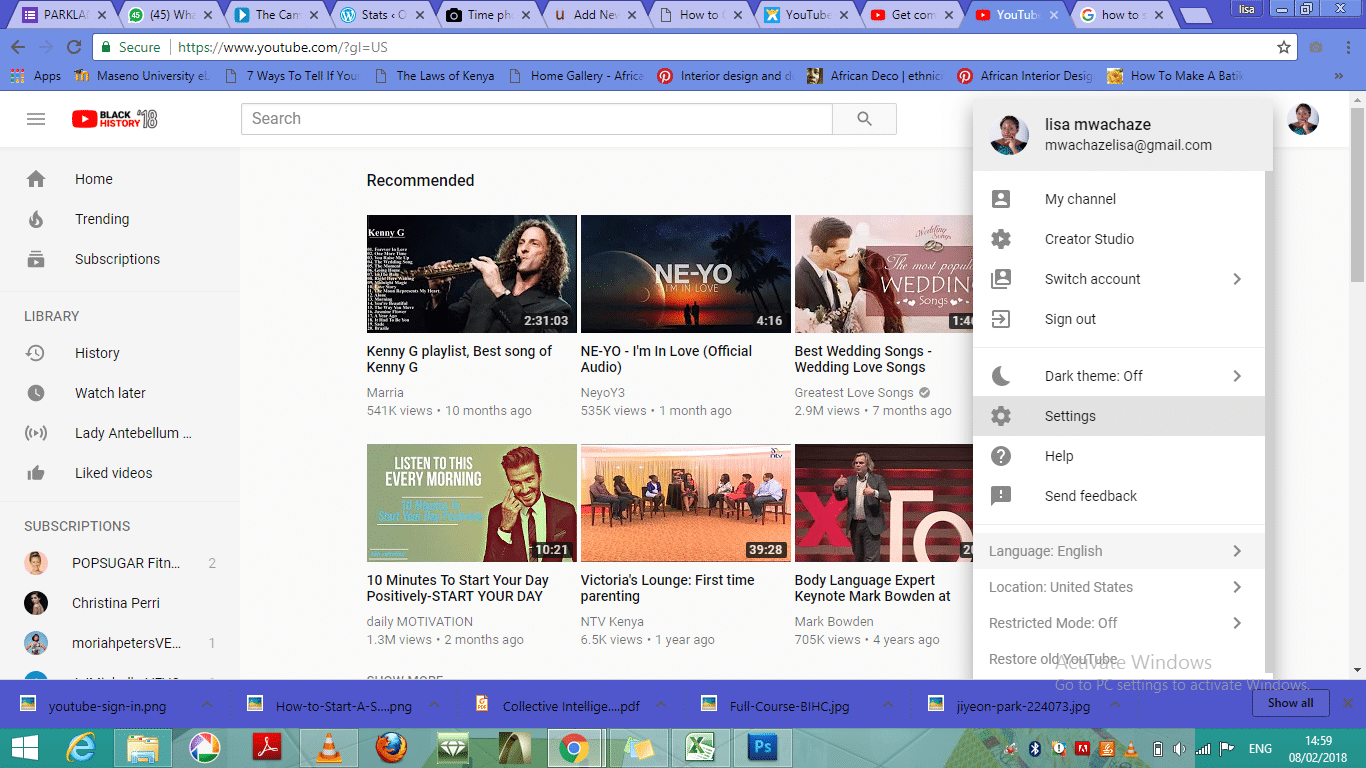Expand the Language: English option

coord(1045,551)
